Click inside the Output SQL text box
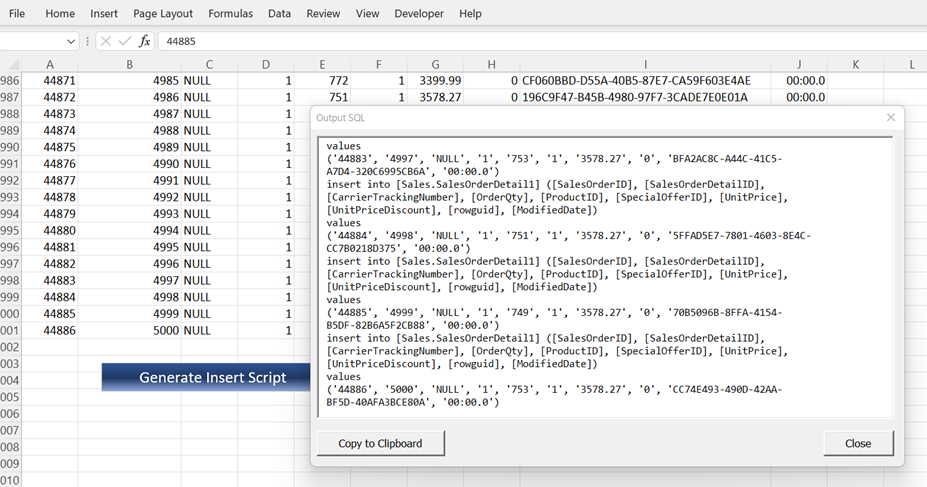The height and width of the screenshot is (487, 927). (x=605, y=277)
